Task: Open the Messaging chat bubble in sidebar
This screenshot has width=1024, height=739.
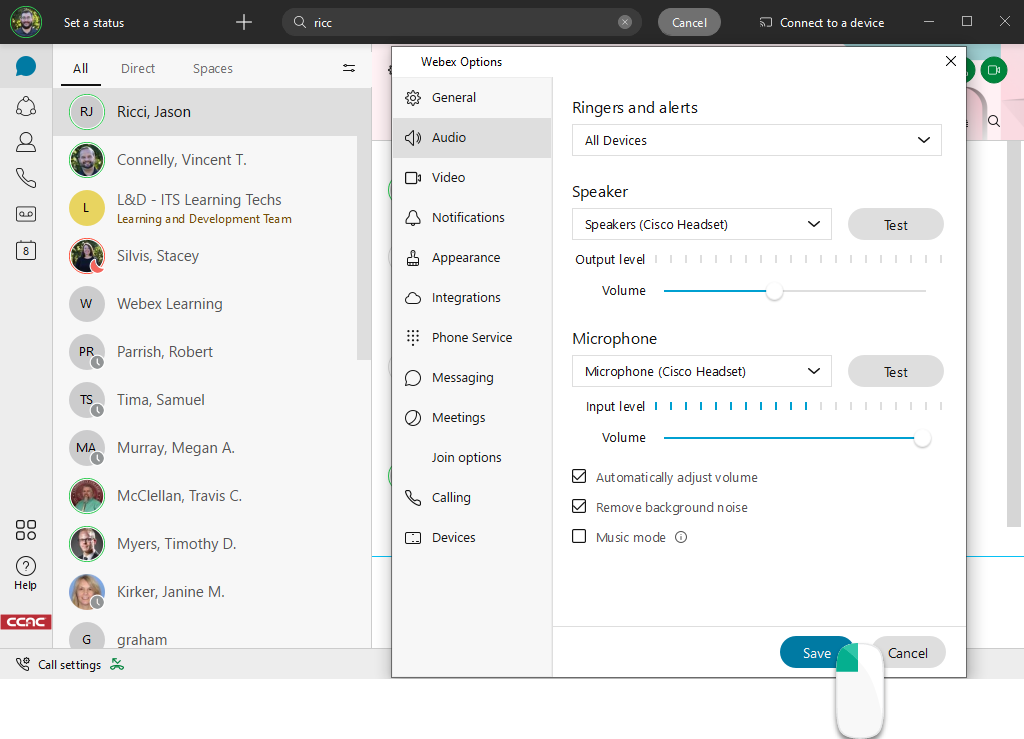Action: pyautogui.click(x=26, y=68)
